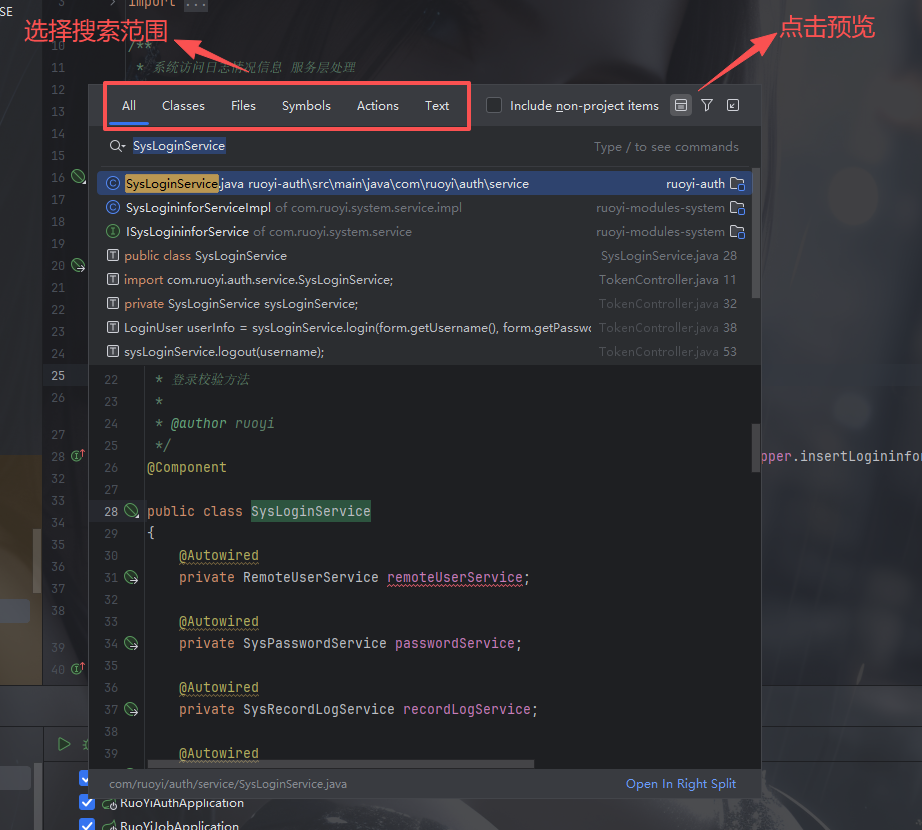The height and width of the screenshot is (830, 922).
Task: Switch to the Text search tab
Action: (437, 106)
